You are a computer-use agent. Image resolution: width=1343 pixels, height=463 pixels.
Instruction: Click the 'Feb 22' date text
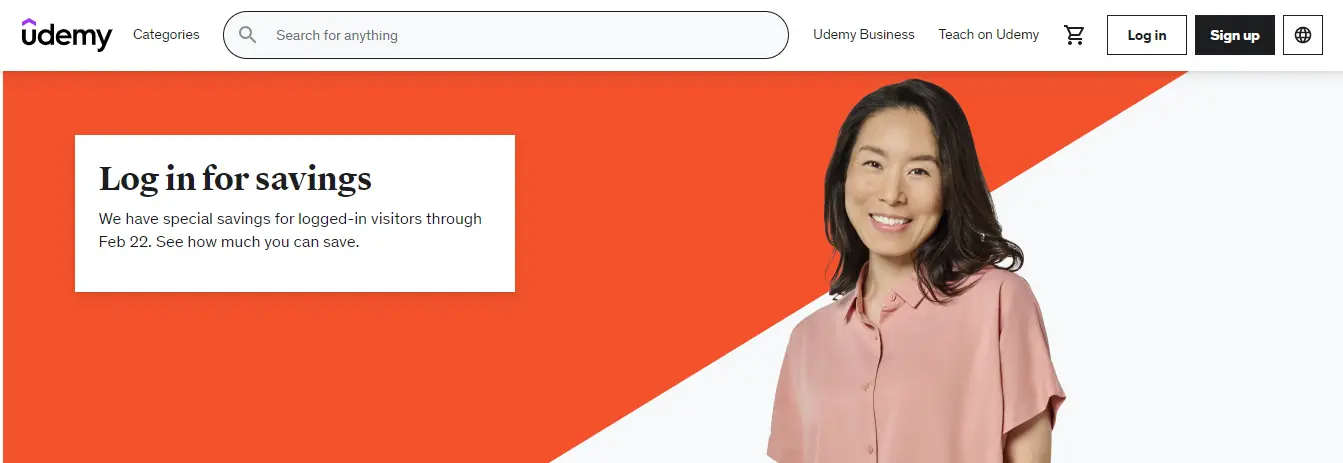click(122, 242)
